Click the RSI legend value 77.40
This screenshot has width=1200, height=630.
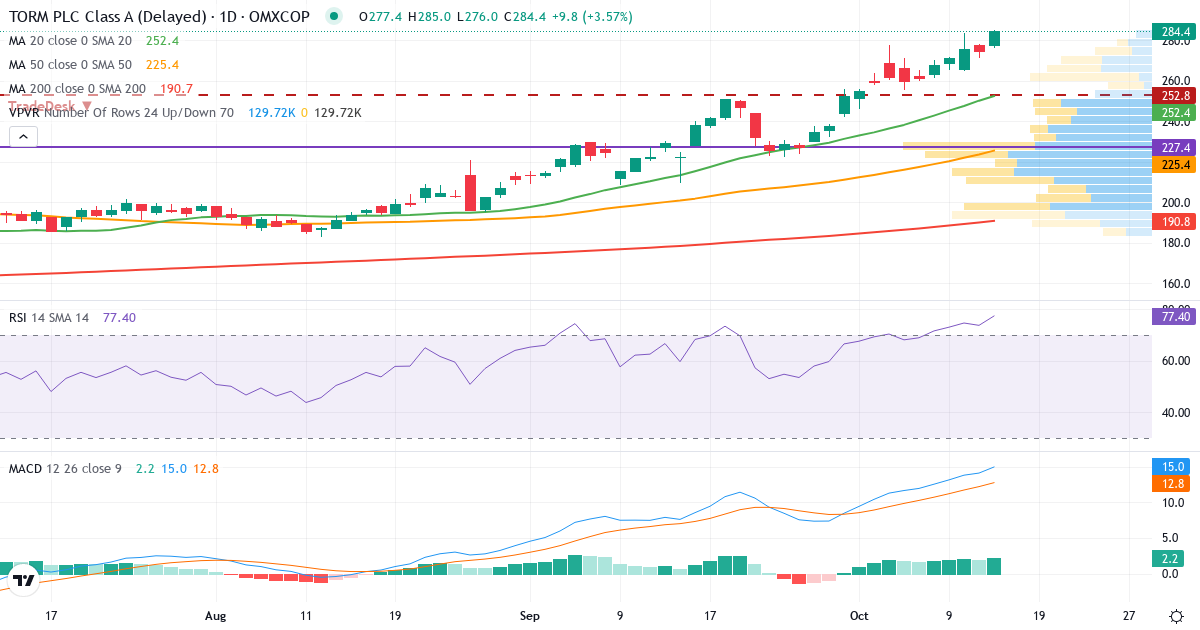click(x=119, y=317)
